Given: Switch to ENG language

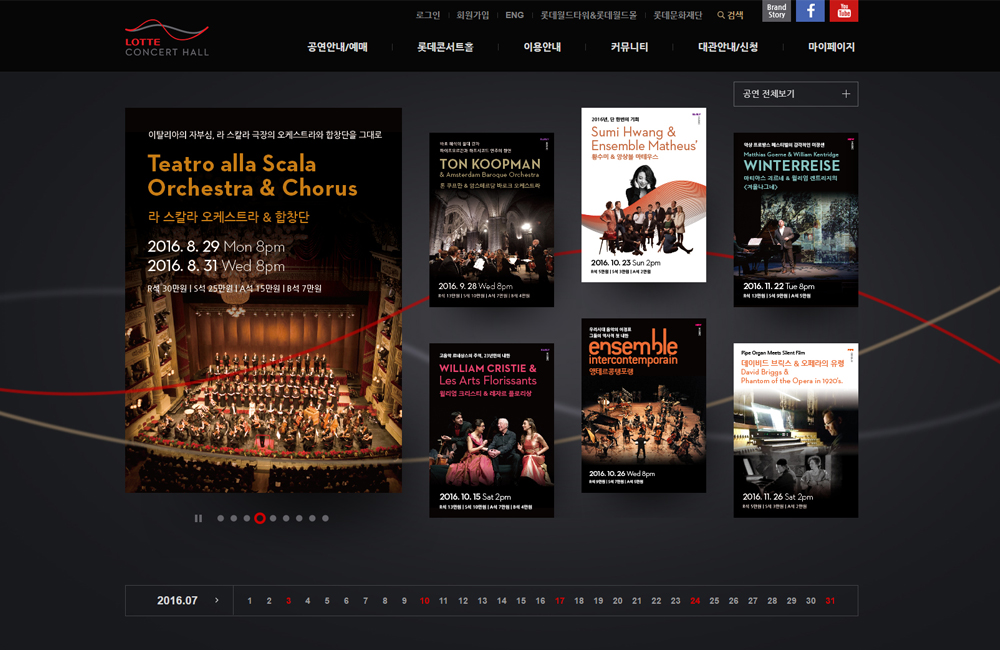Looking at the screenshot, I should [x=515, y=15].
